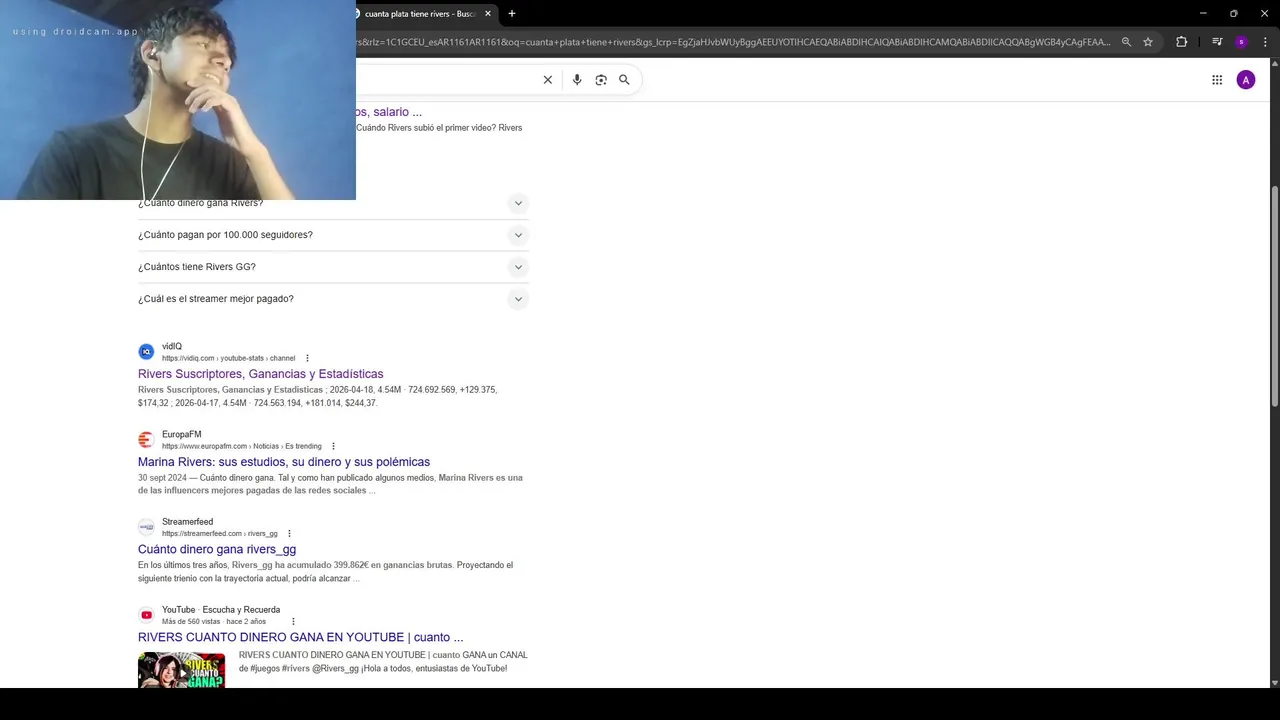Open the Rivers YouTube video thumbnail
The width and height of the screenshot is (1280, 720).
181,670
